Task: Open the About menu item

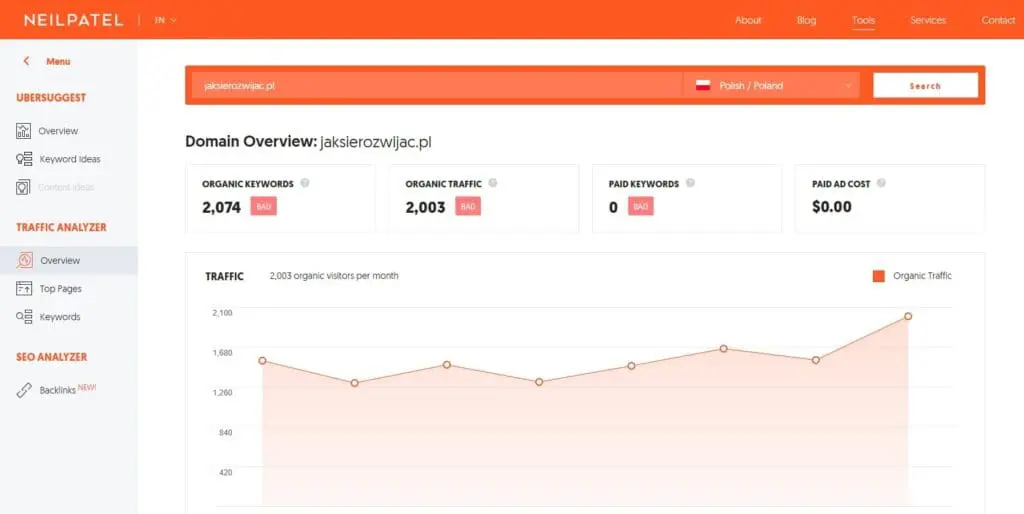Action: click(748, 20)
